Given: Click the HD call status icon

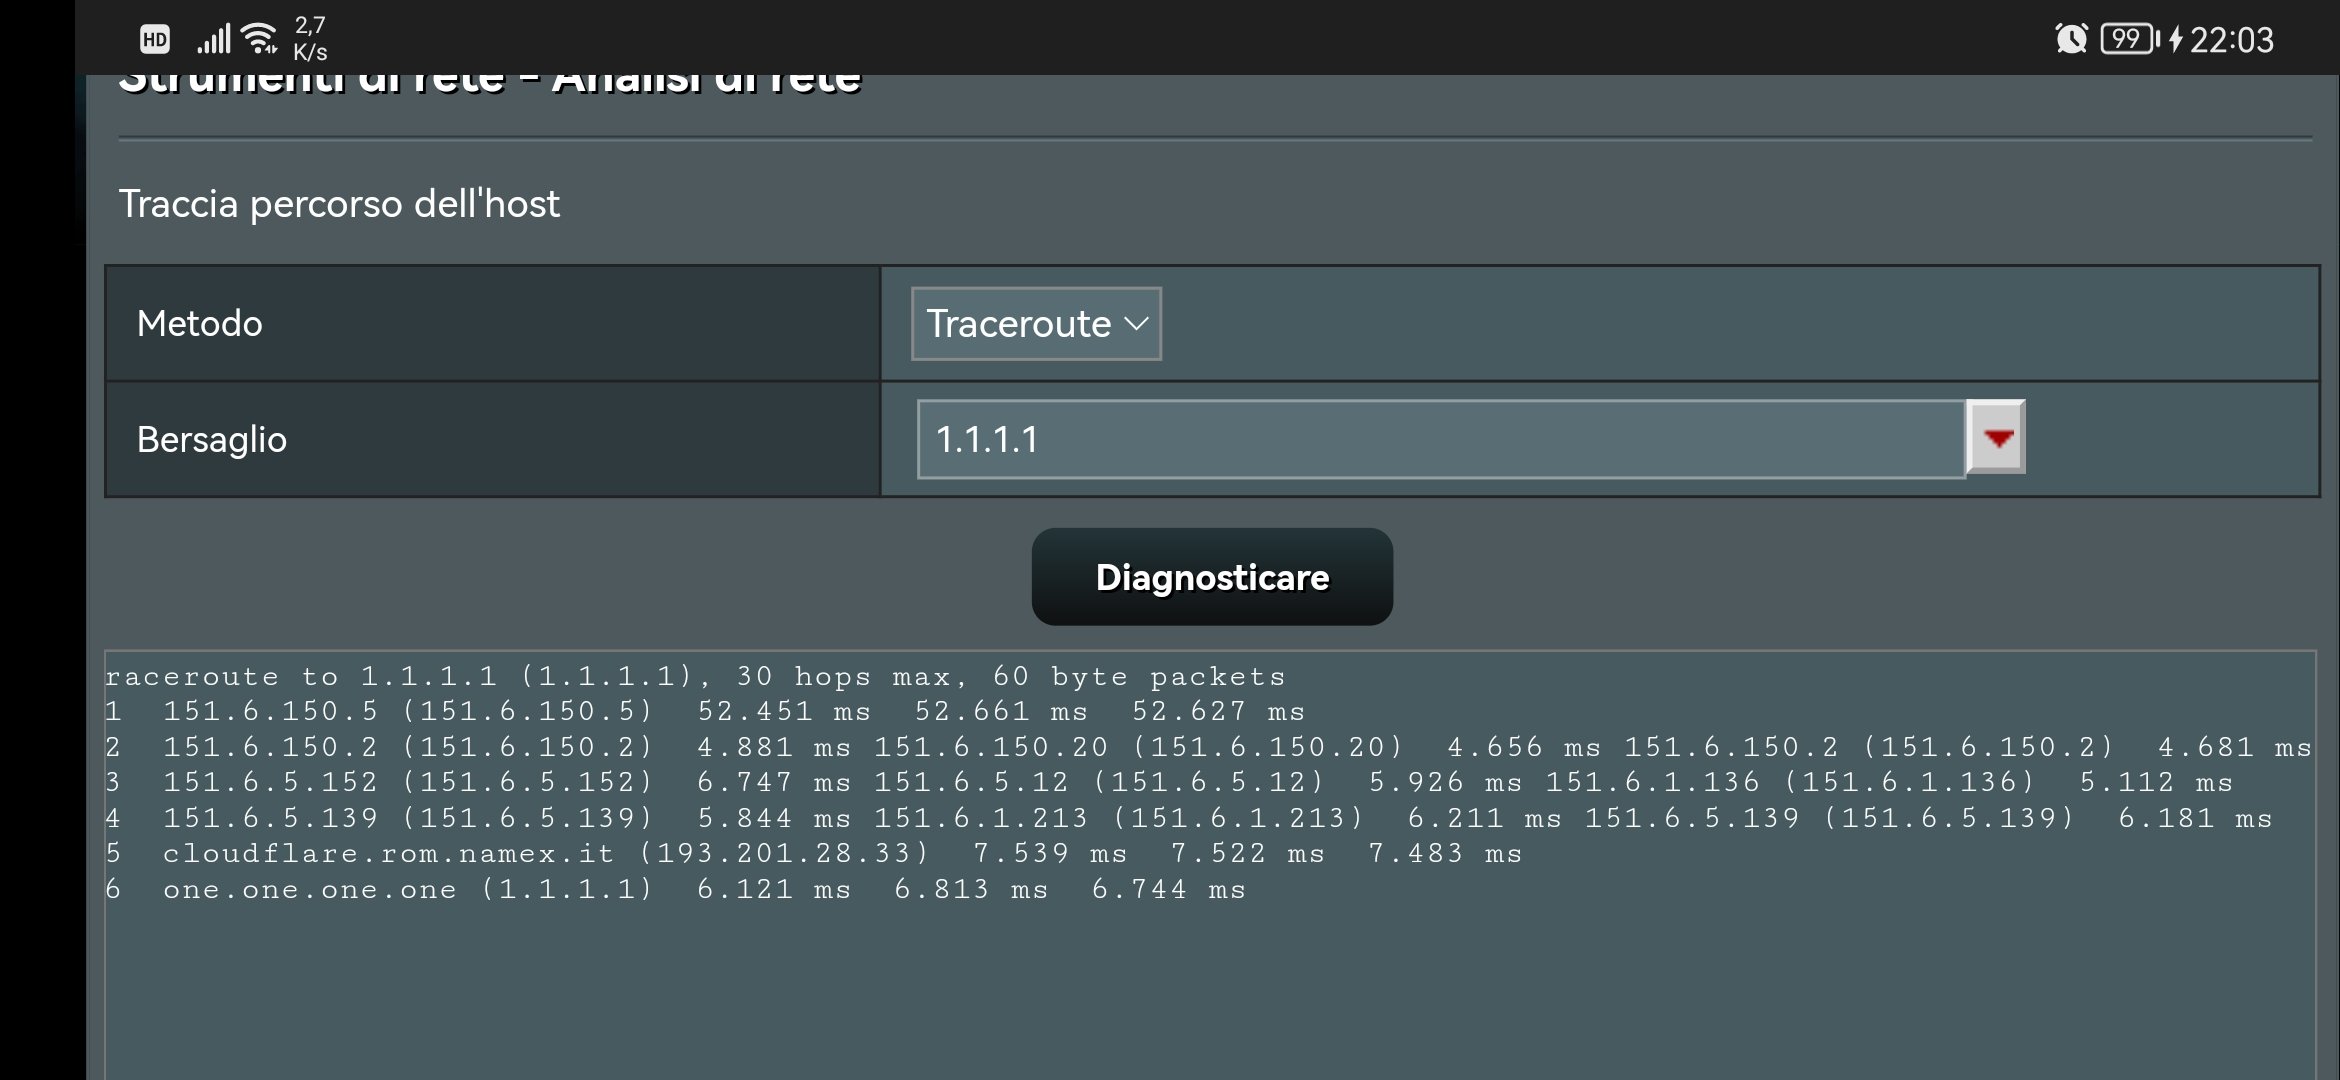Looking at the screenshot, I should tap(154, 40).
